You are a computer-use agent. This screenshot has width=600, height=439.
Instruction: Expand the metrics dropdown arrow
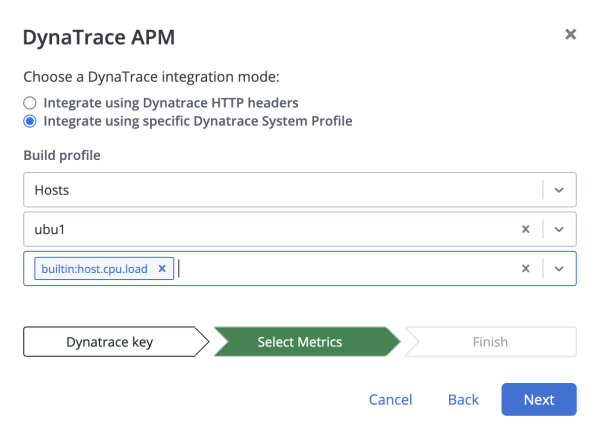click(x=559, y=269)
